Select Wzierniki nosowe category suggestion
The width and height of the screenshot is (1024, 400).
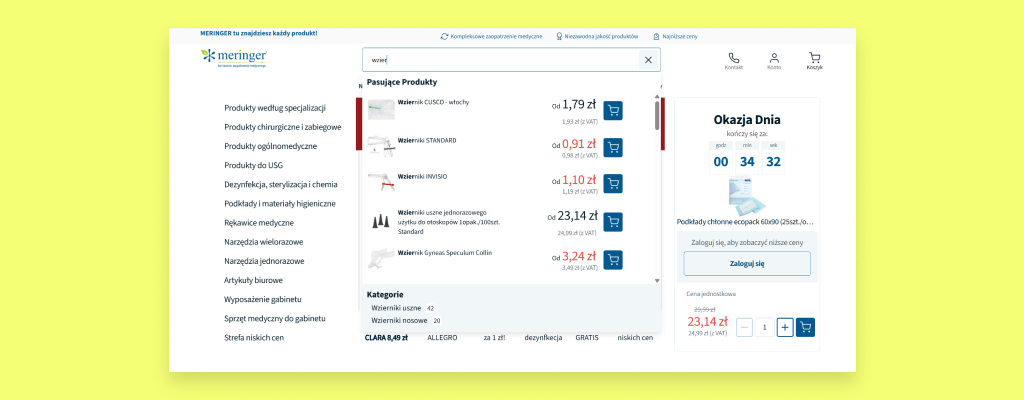(x=400, y=321)
